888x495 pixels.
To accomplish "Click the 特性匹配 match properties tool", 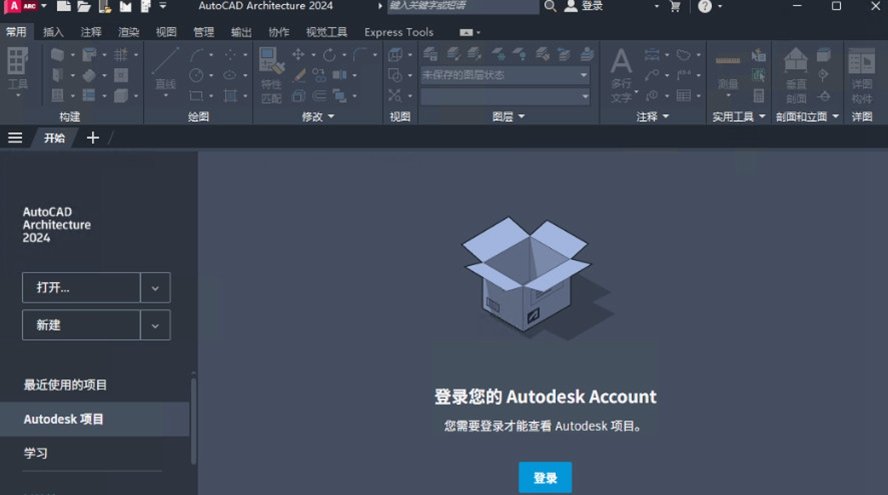I will (x=271, y=75).
